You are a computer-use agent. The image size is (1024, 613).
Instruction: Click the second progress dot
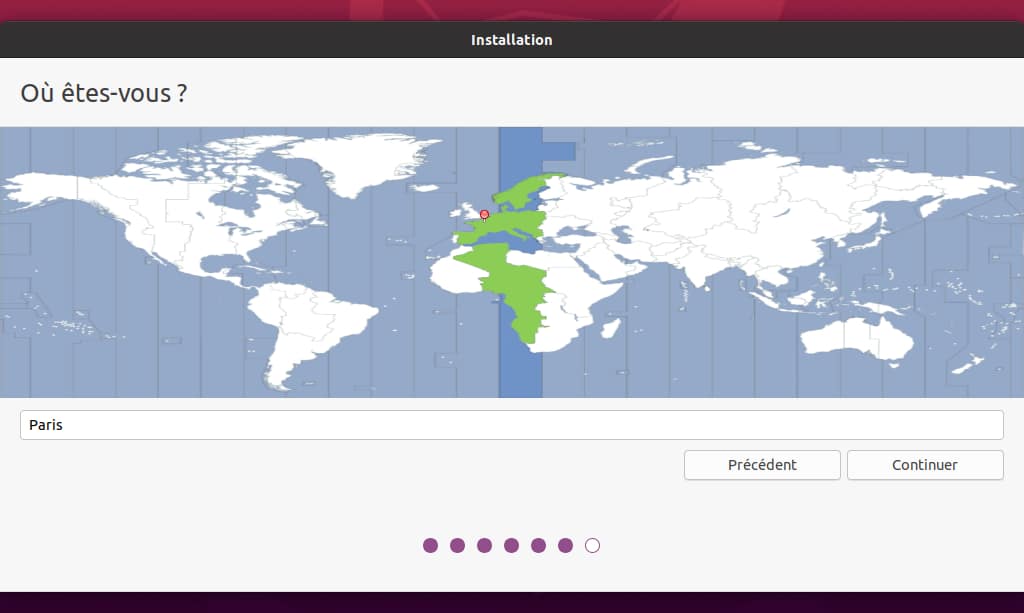click(457, 545)
